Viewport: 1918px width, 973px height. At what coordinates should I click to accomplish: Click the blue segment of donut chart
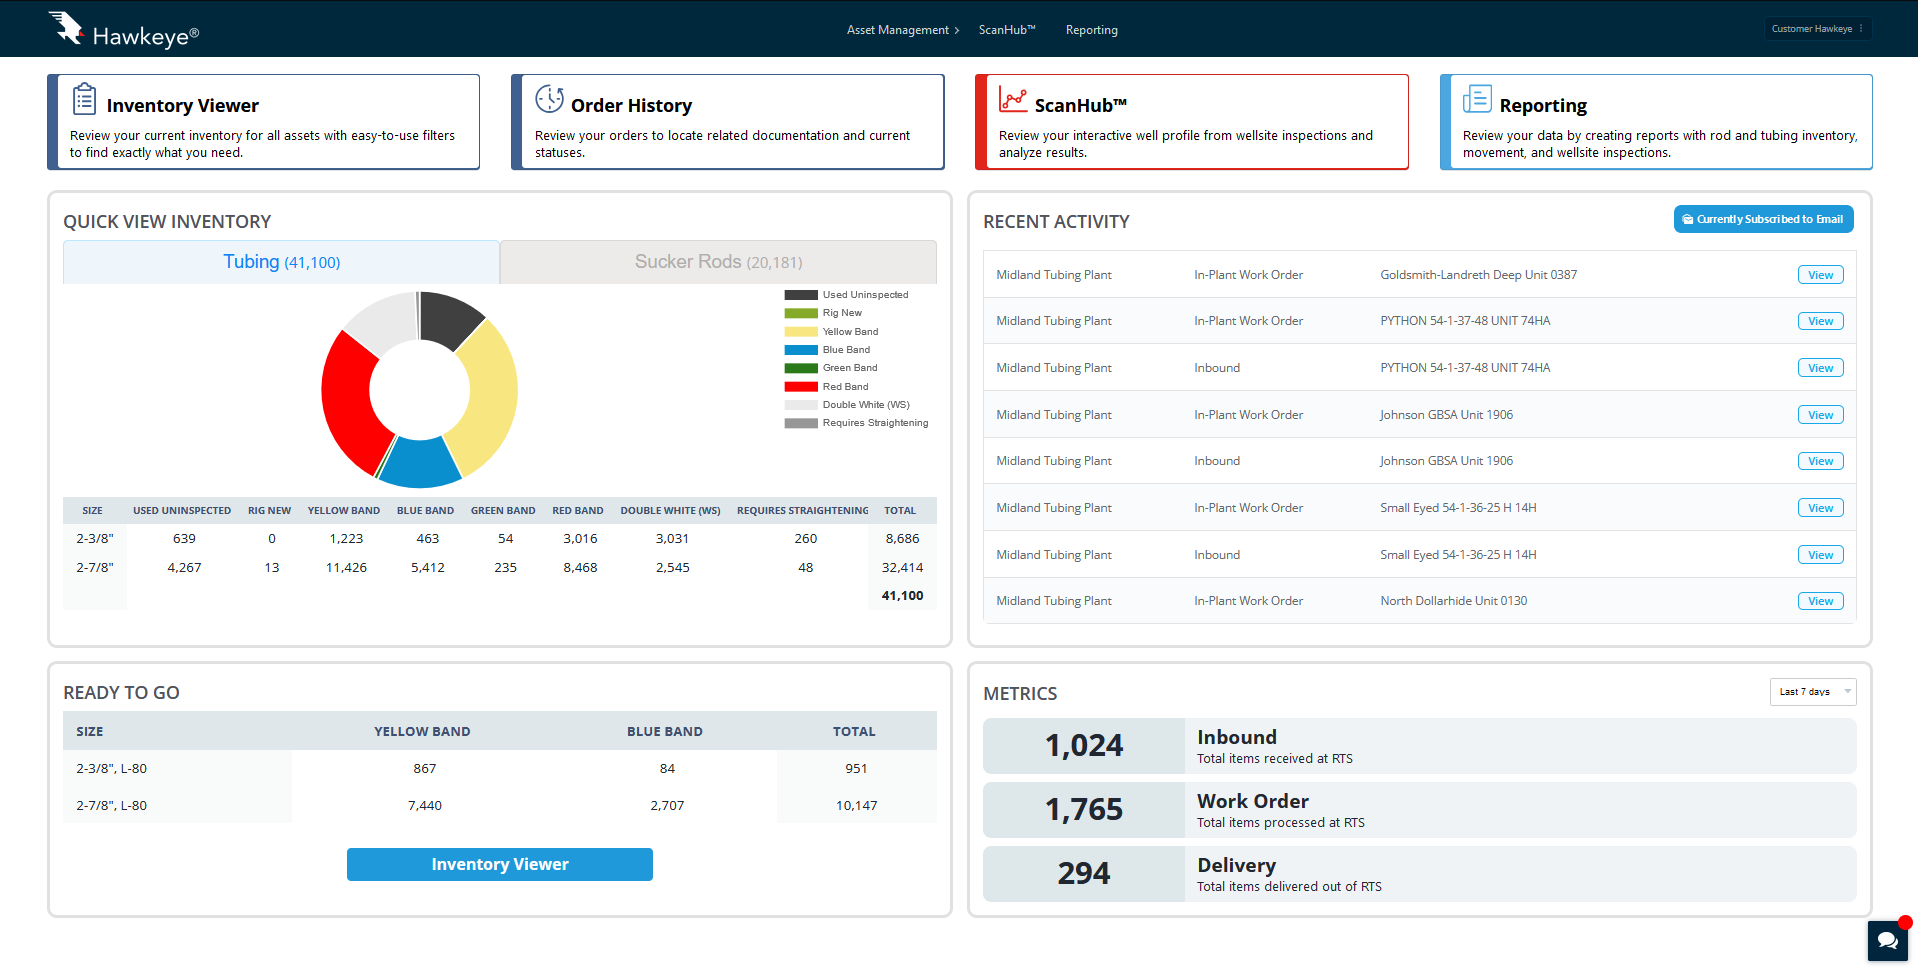[x=420, y=464]
